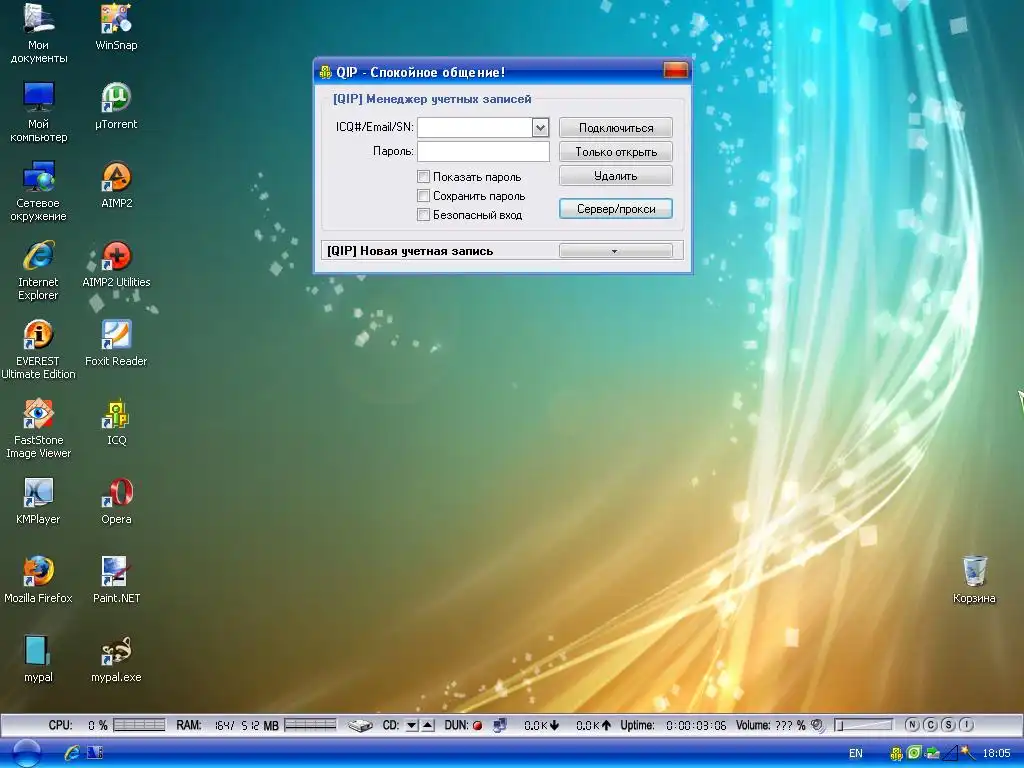Close the QIP login window
1024x768 pixels.
coord(675,71)
